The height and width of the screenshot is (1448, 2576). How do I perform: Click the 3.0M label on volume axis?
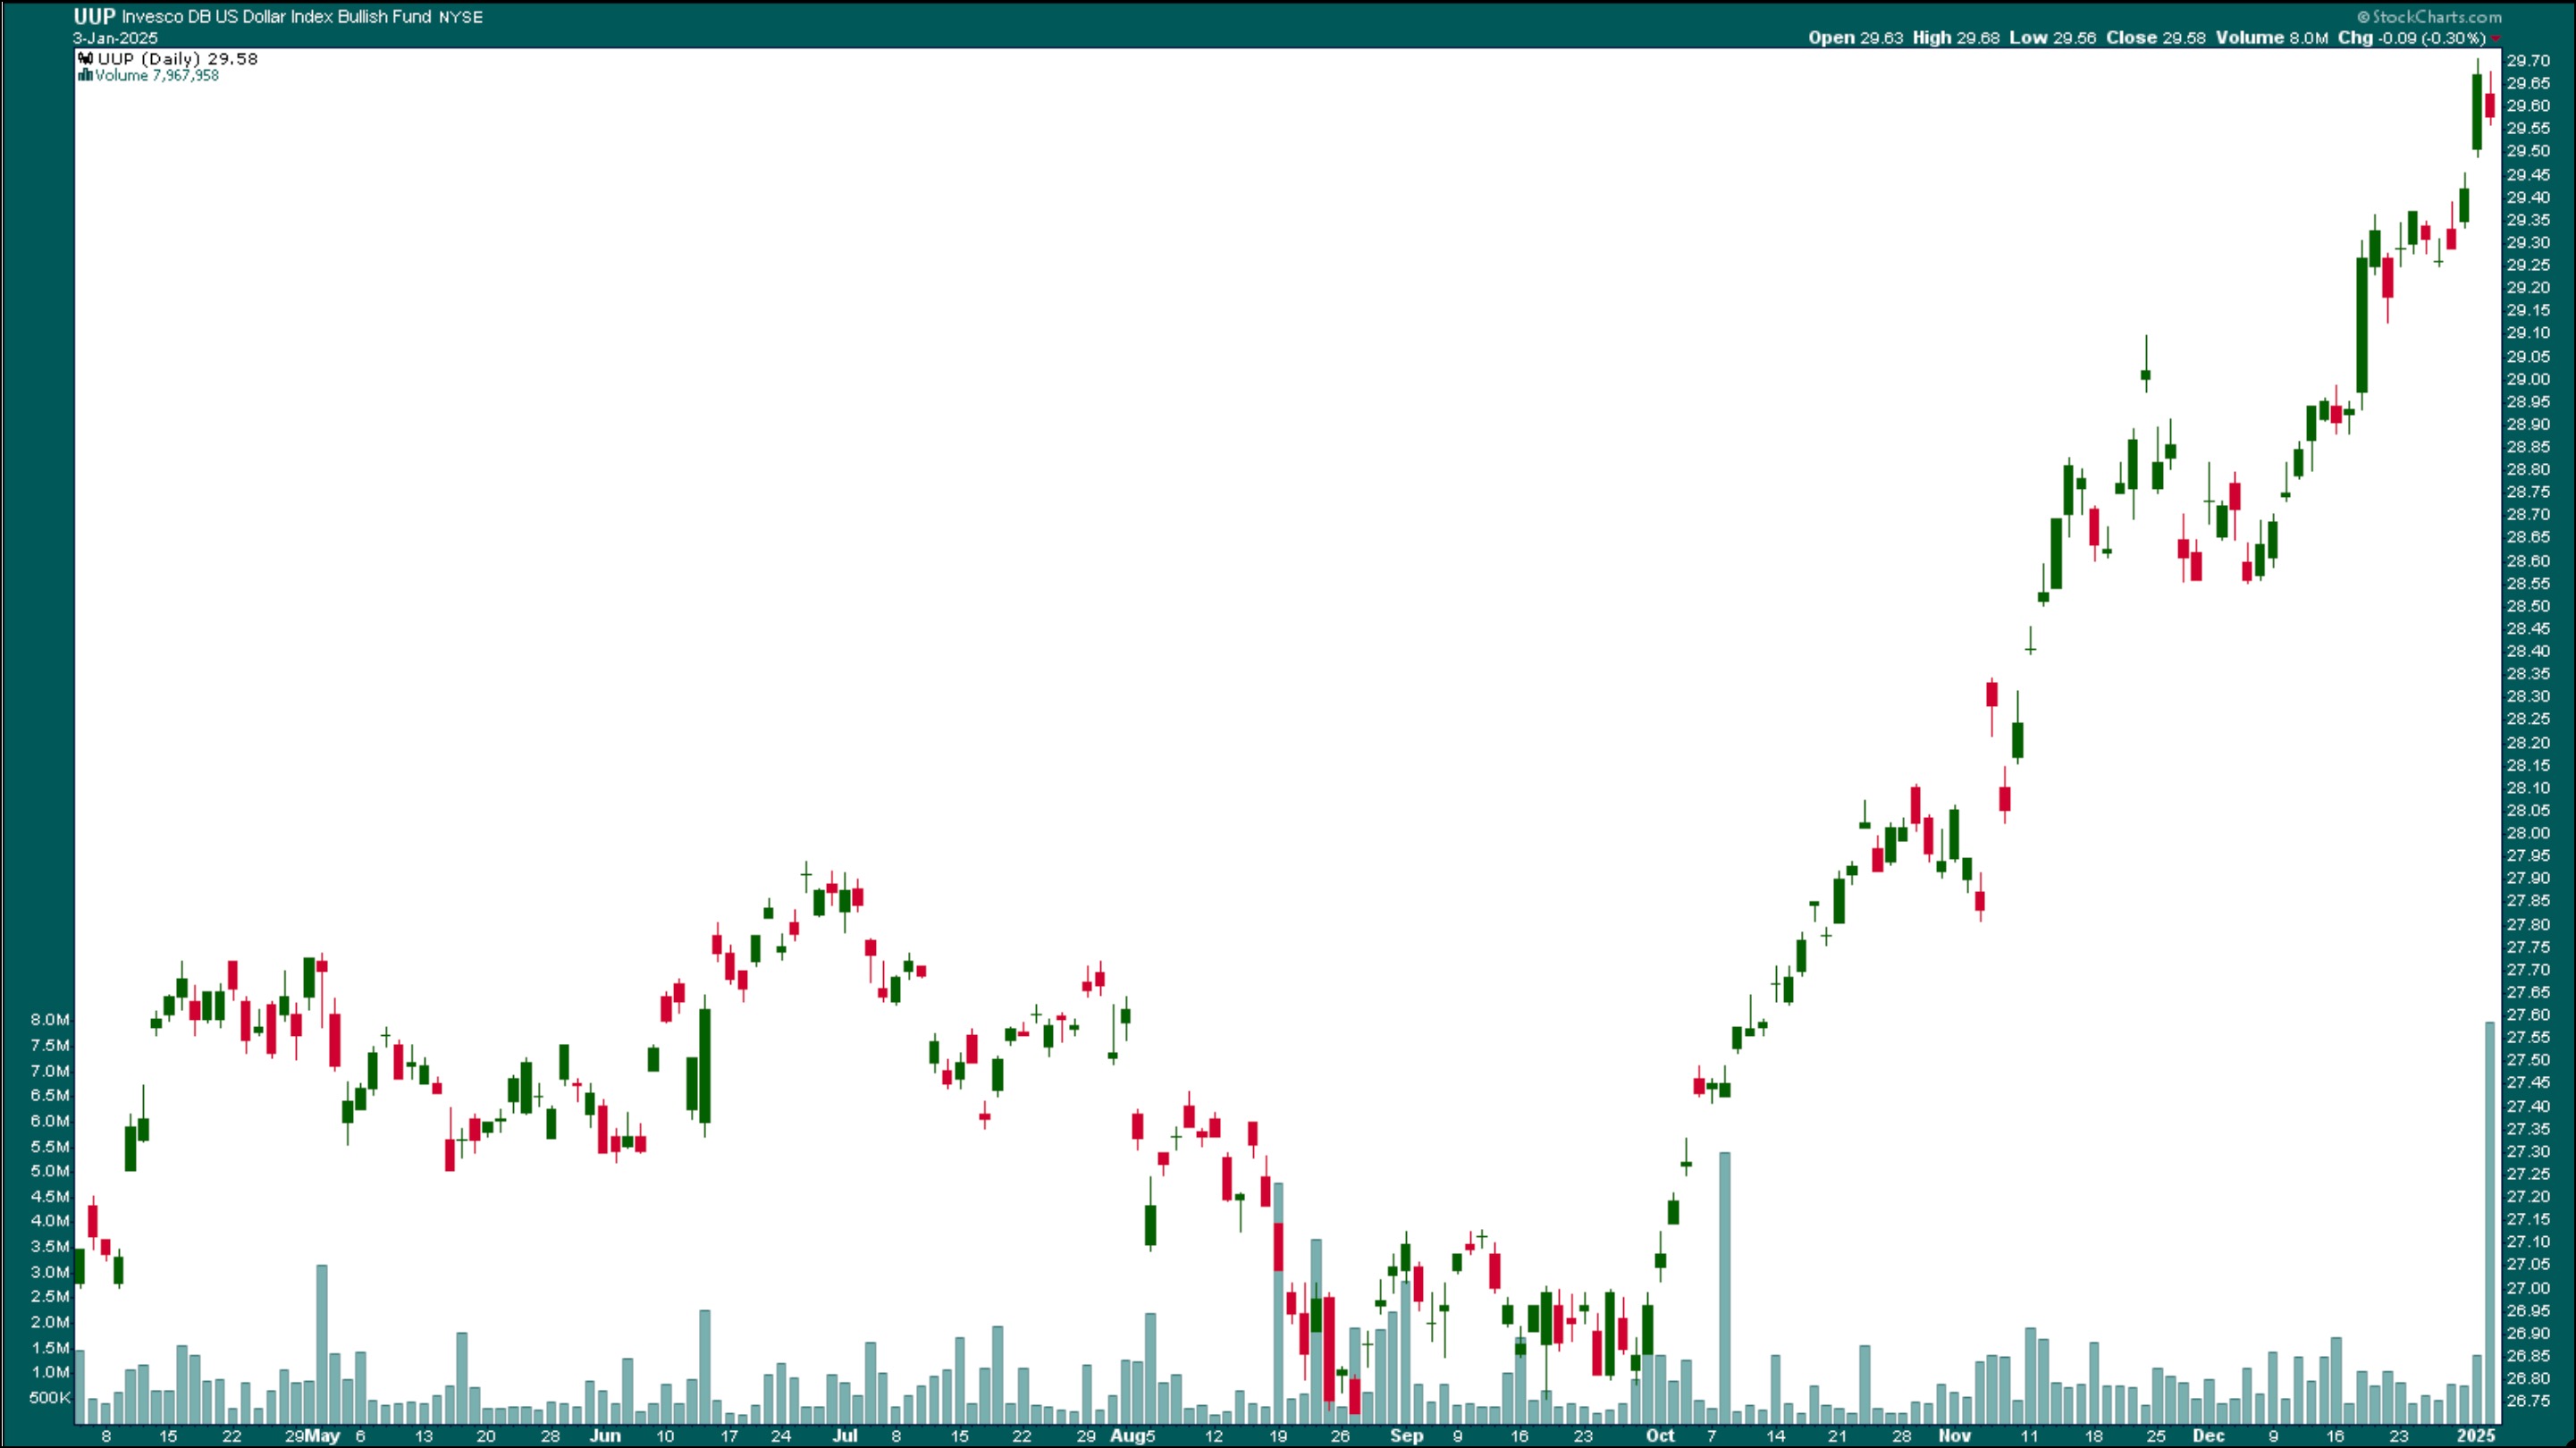50,1273
